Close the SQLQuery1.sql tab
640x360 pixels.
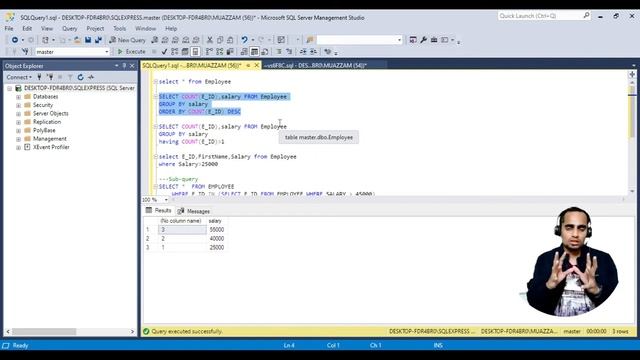[257, 65]
